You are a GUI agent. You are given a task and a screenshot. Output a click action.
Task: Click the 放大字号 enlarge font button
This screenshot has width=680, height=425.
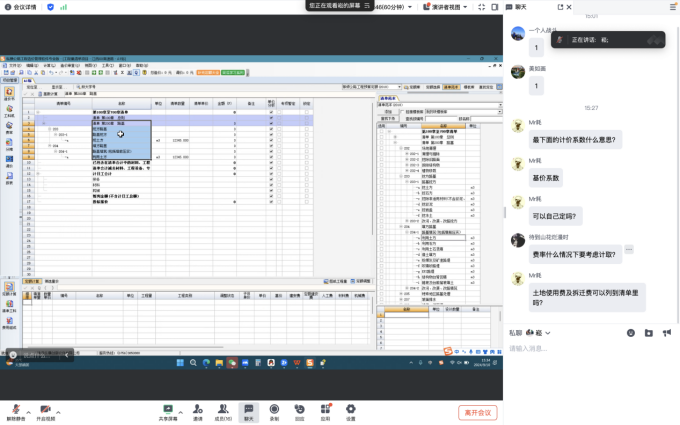pos(86,87)
